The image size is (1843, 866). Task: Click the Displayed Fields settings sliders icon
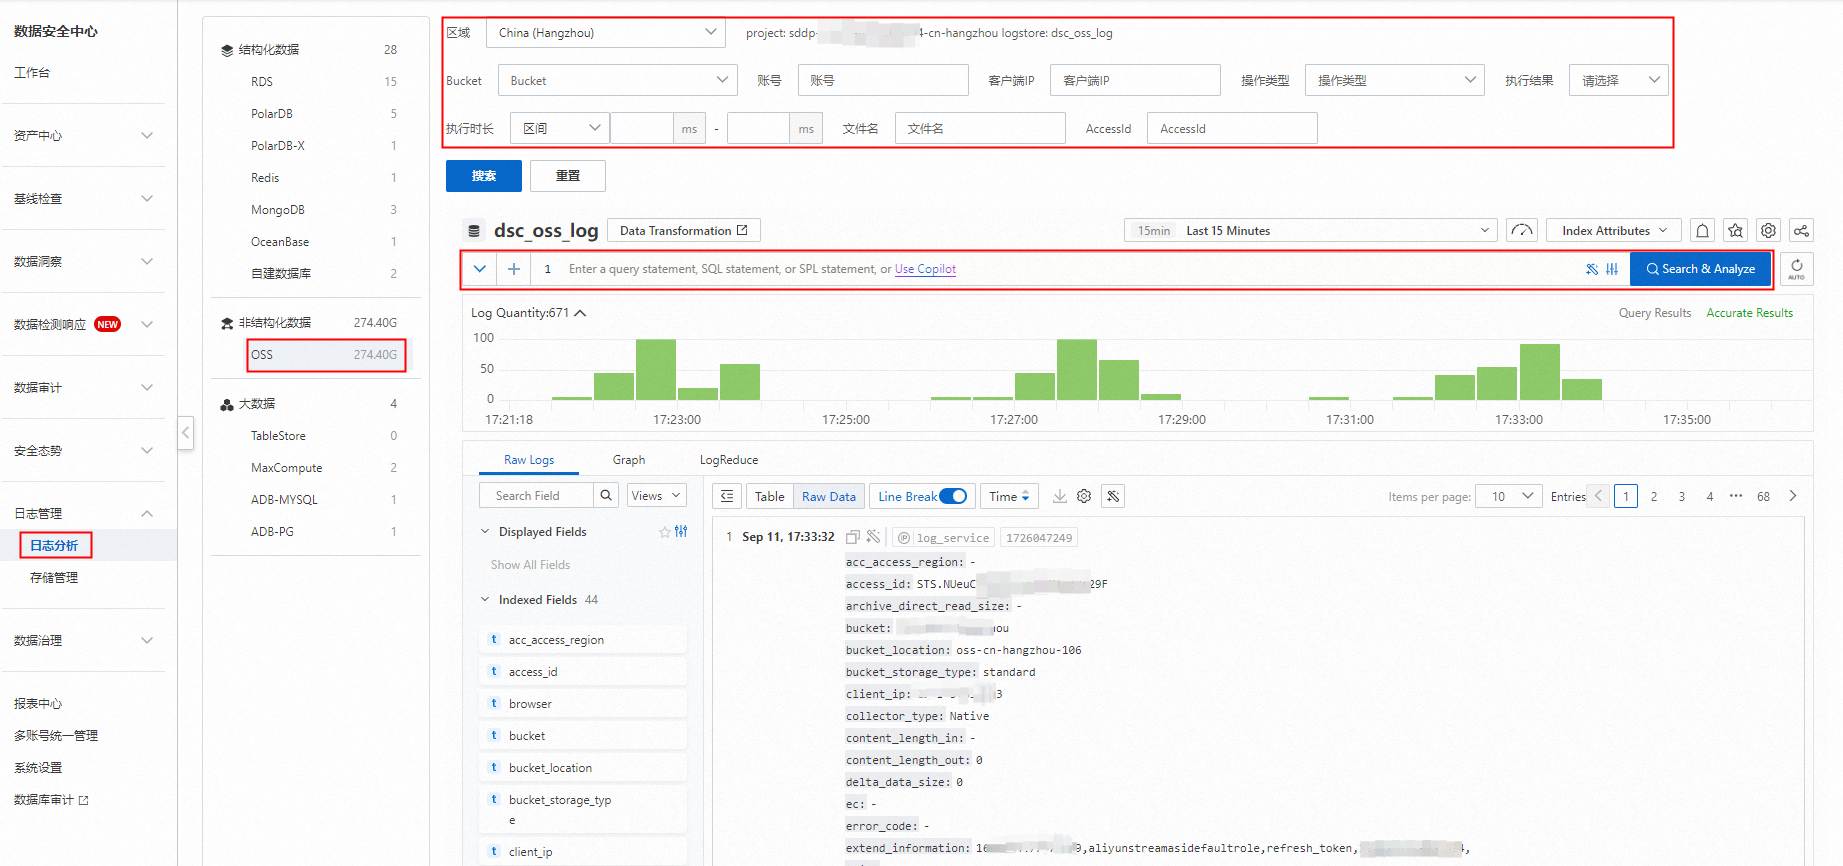click(681, 532)
